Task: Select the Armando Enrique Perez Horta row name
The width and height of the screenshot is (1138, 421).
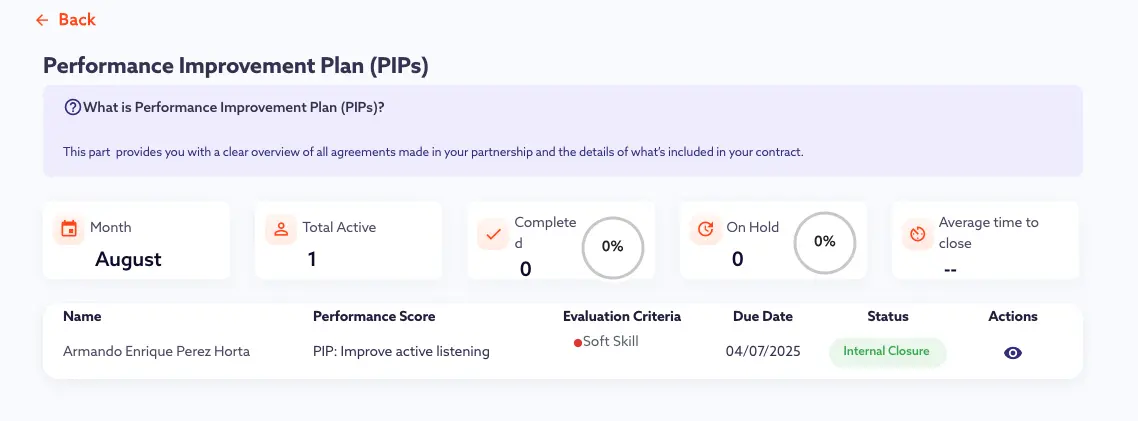Action: click(156, 351)
